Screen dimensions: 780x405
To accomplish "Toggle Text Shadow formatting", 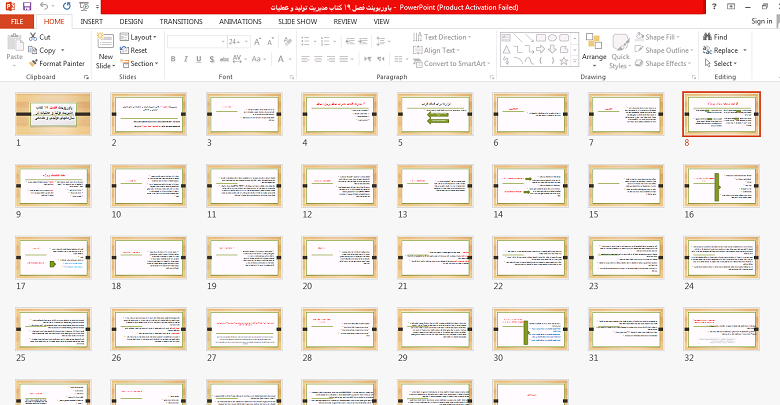I will click(211, 59).
